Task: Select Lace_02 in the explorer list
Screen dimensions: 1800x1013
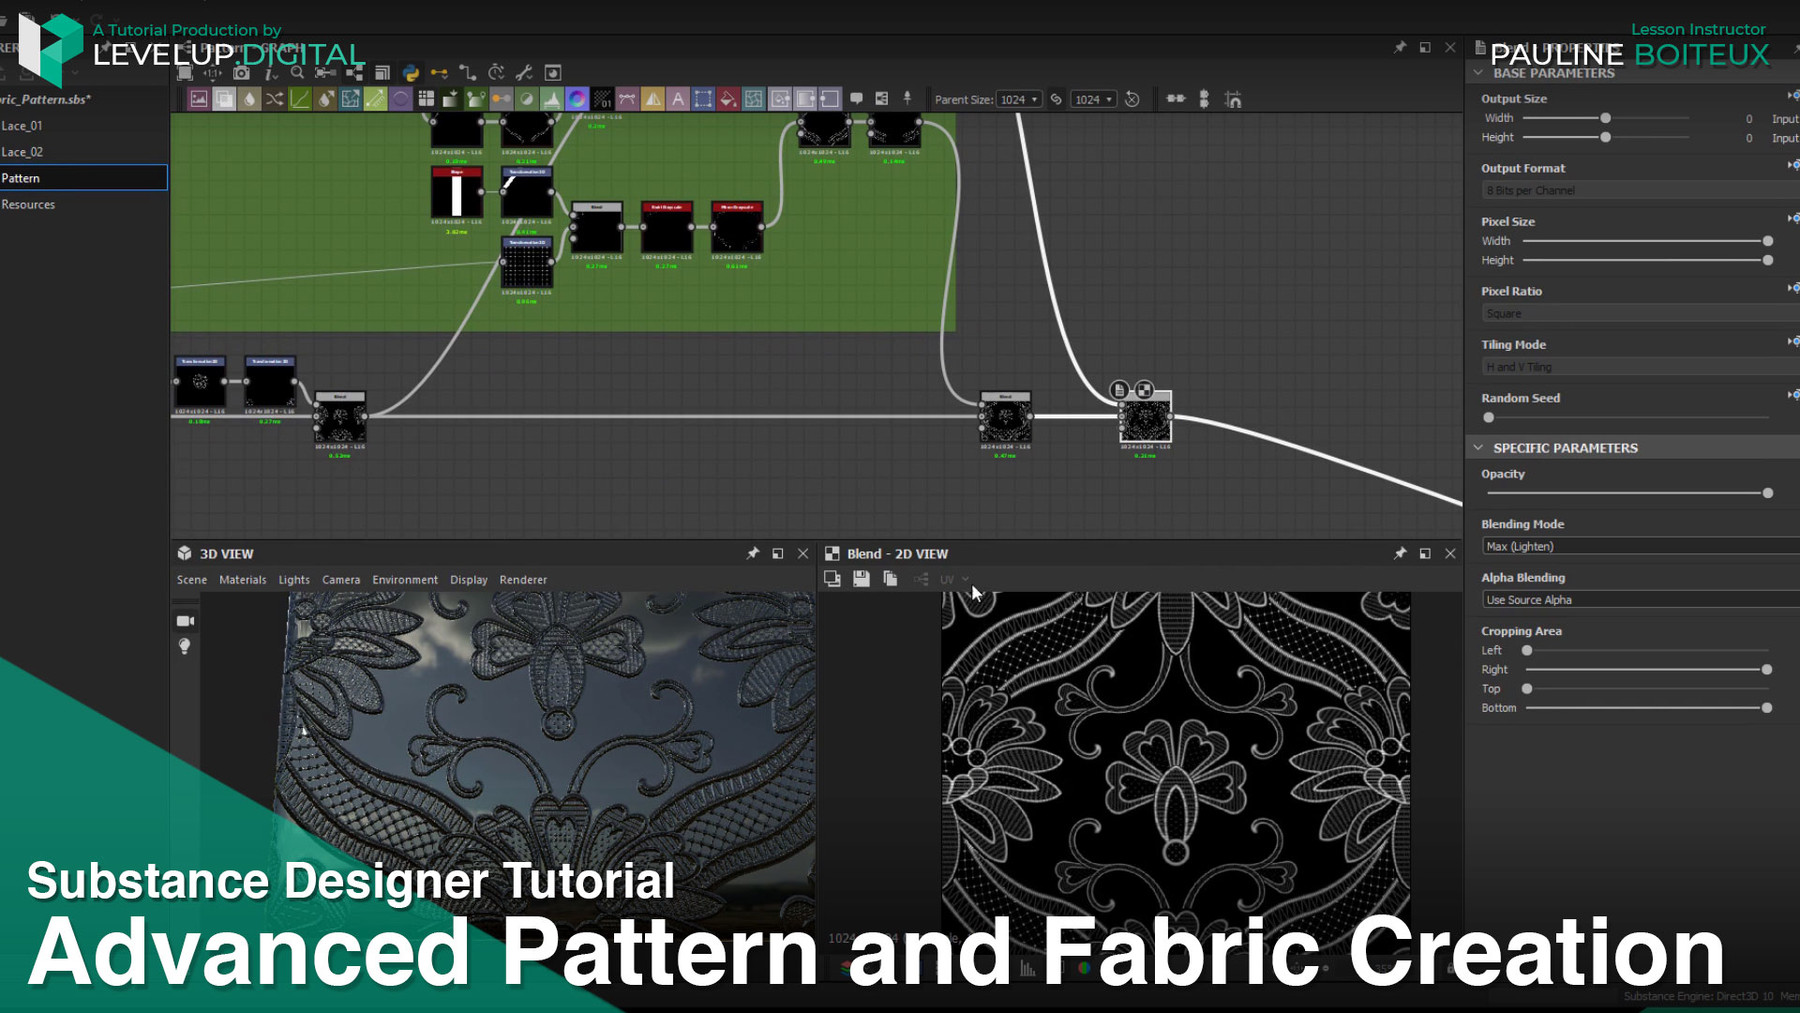Action: click(24, 151)
